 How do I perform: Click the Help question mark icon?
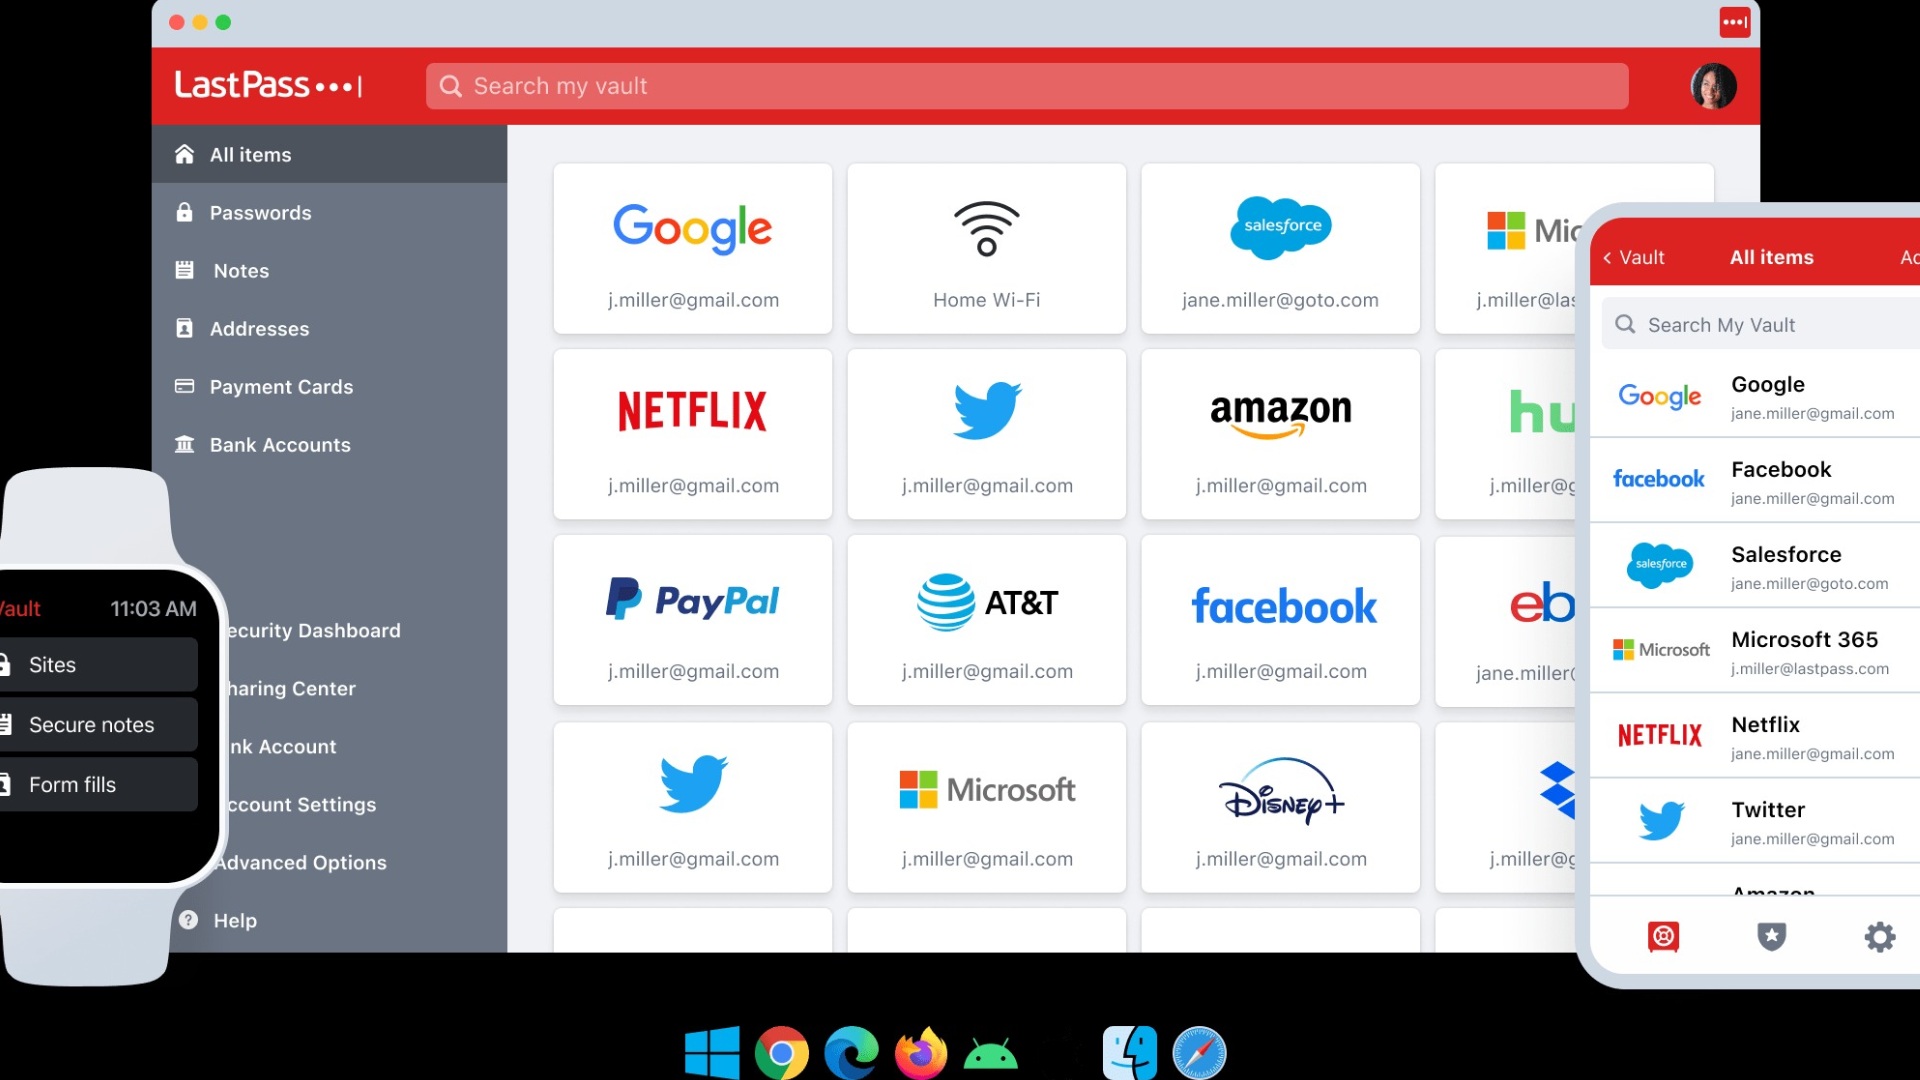click(188, 920)
